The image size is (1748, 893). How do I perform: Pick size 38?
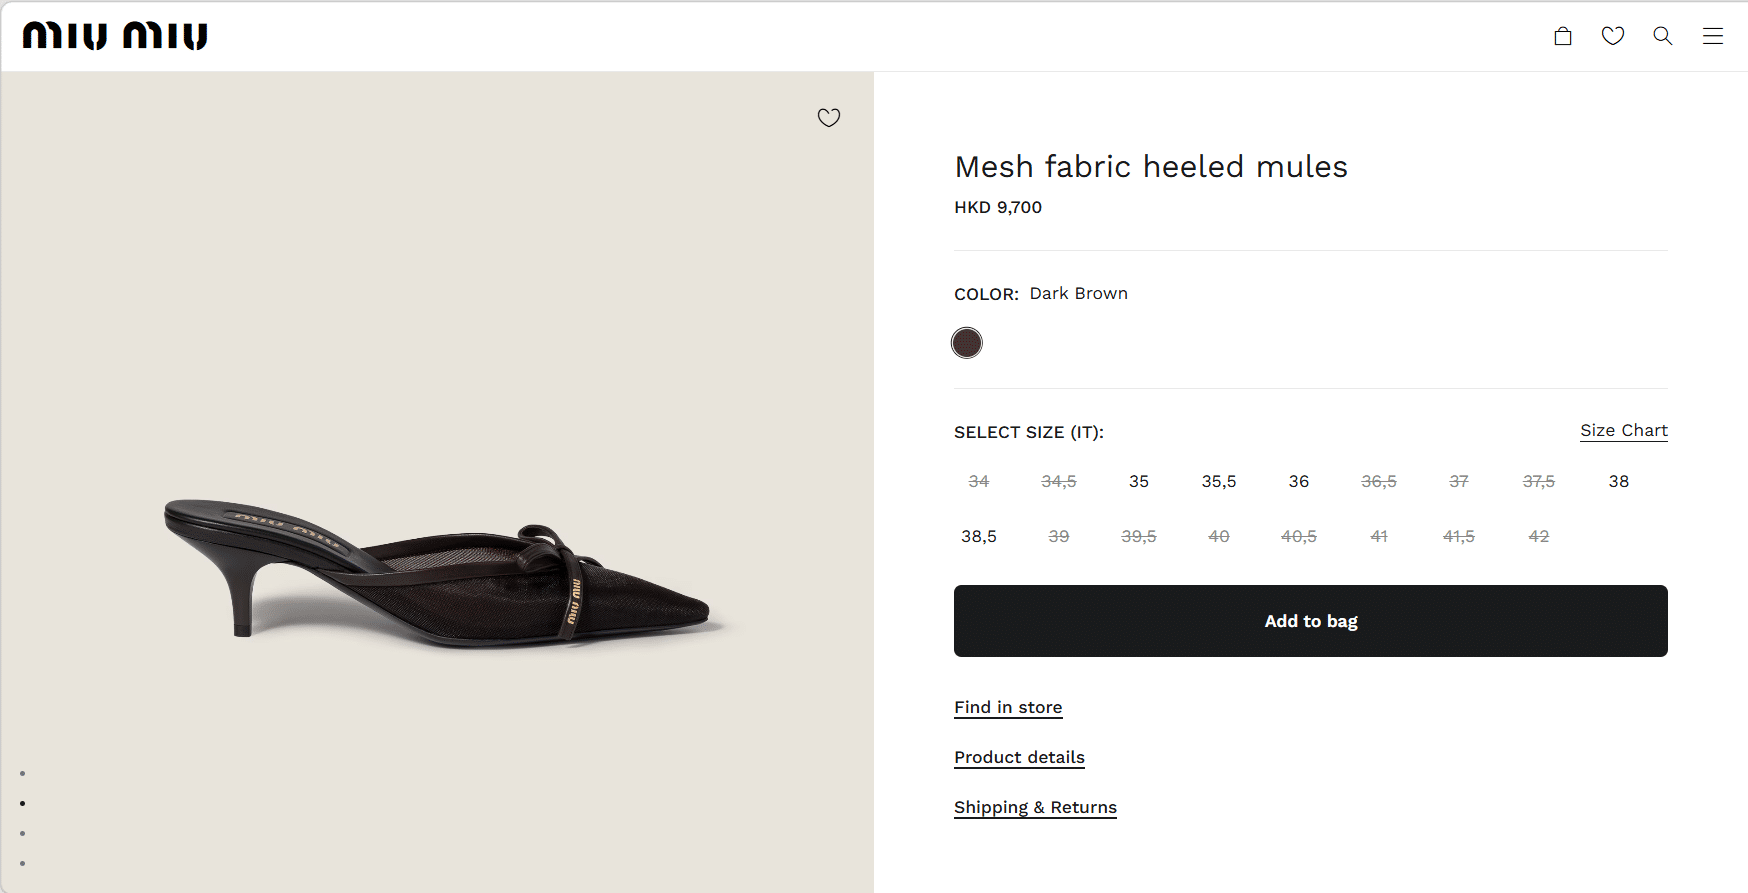1619,481
